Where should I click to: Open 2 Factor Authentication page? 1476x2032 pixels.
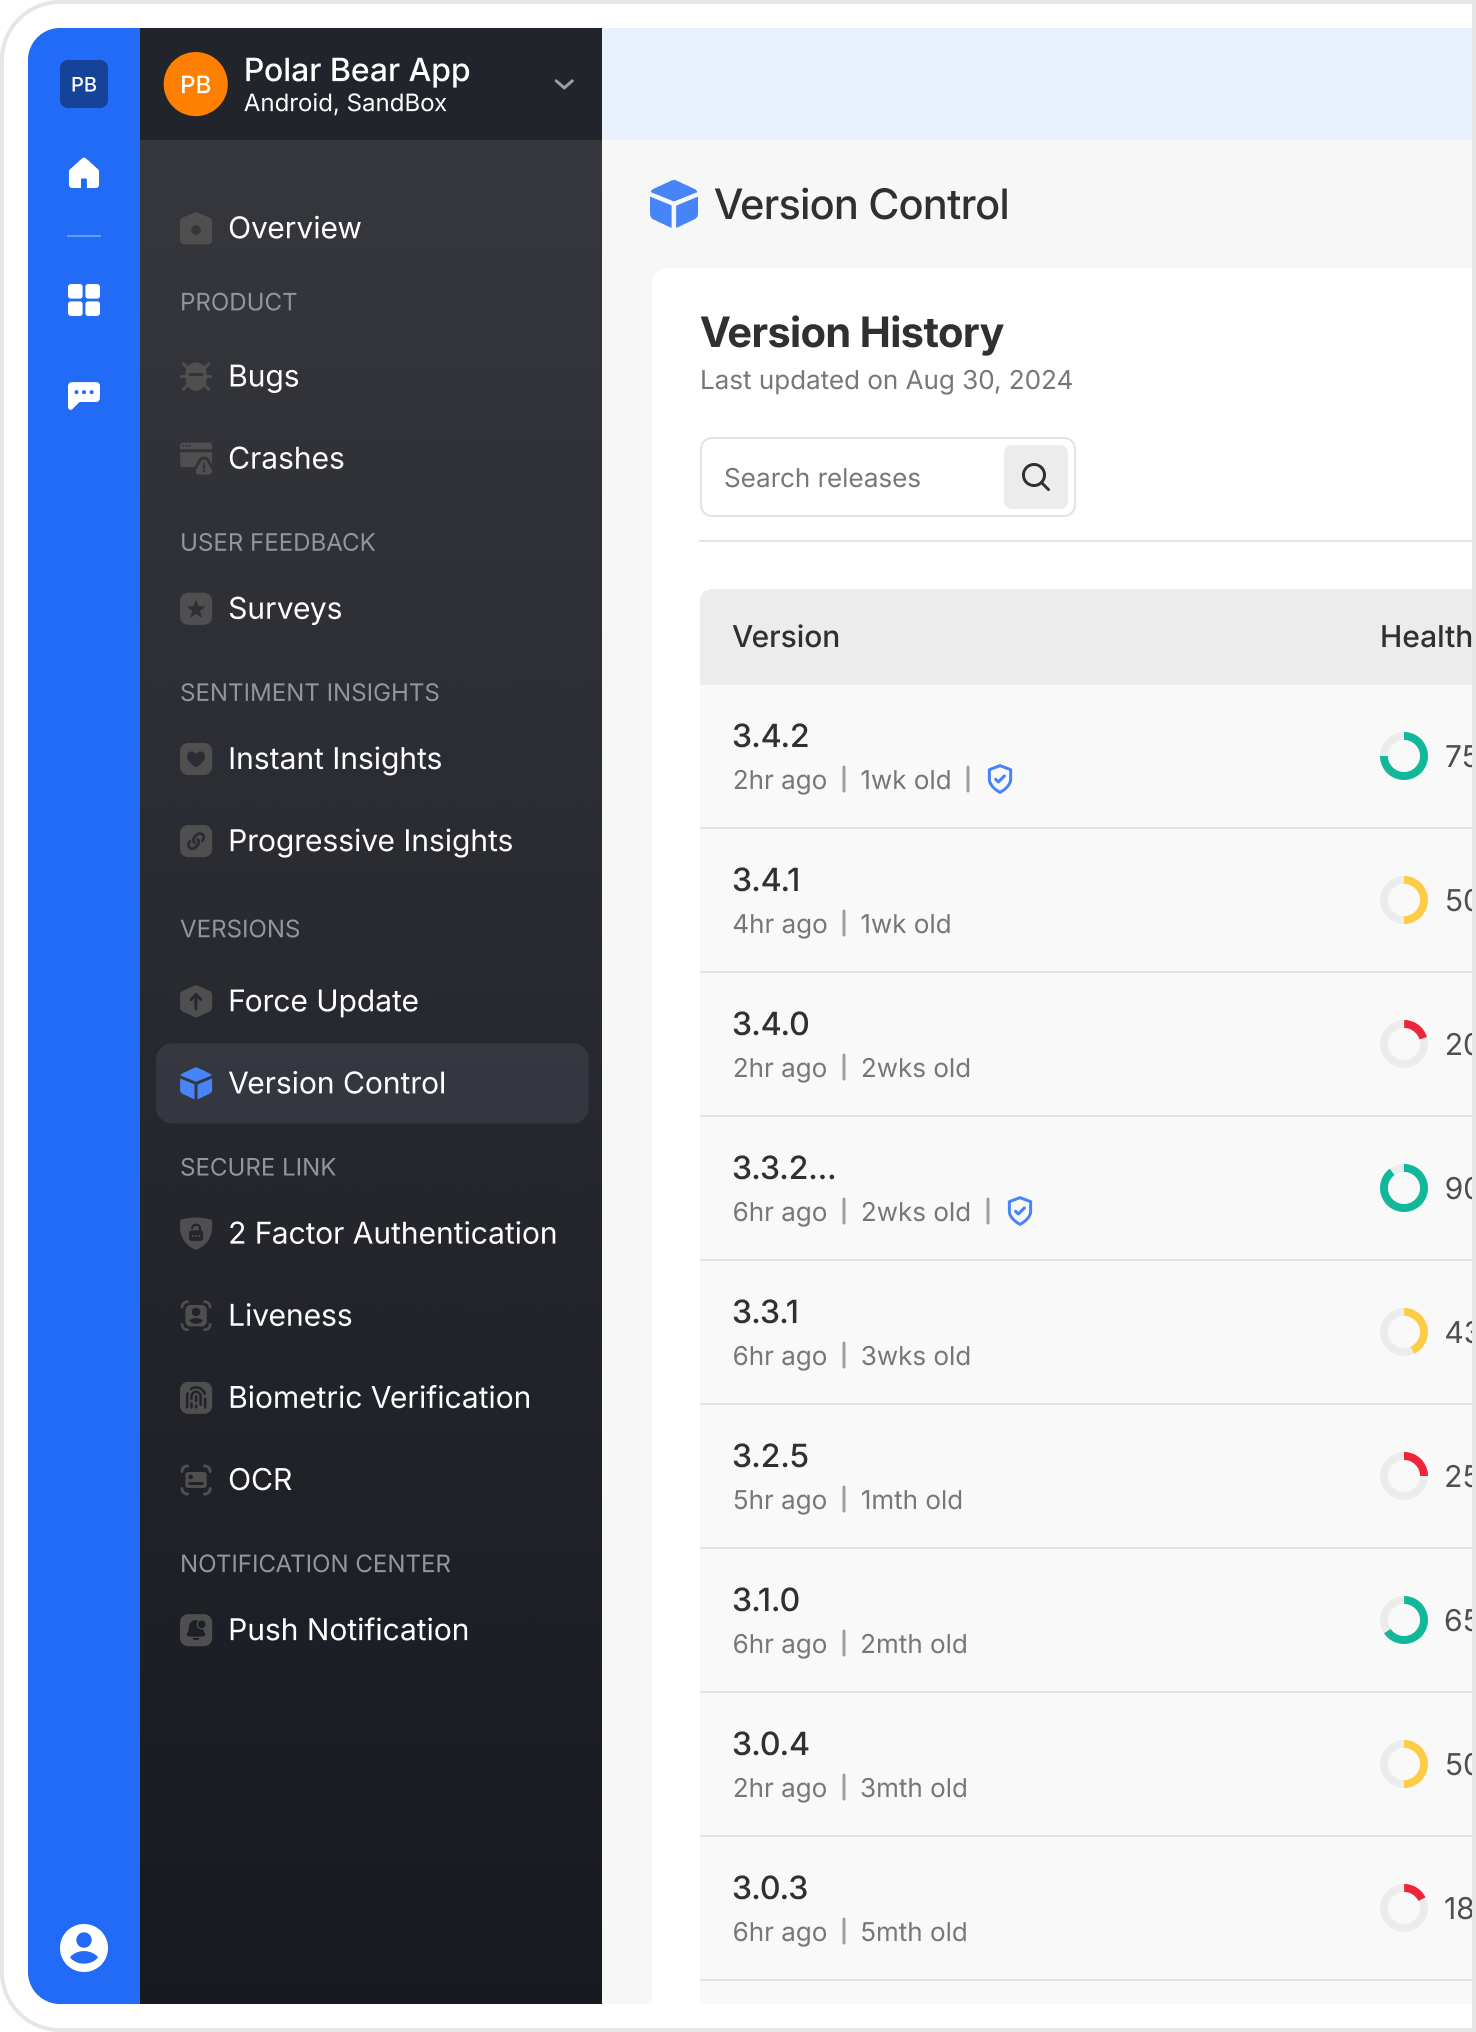point(392,1233)
